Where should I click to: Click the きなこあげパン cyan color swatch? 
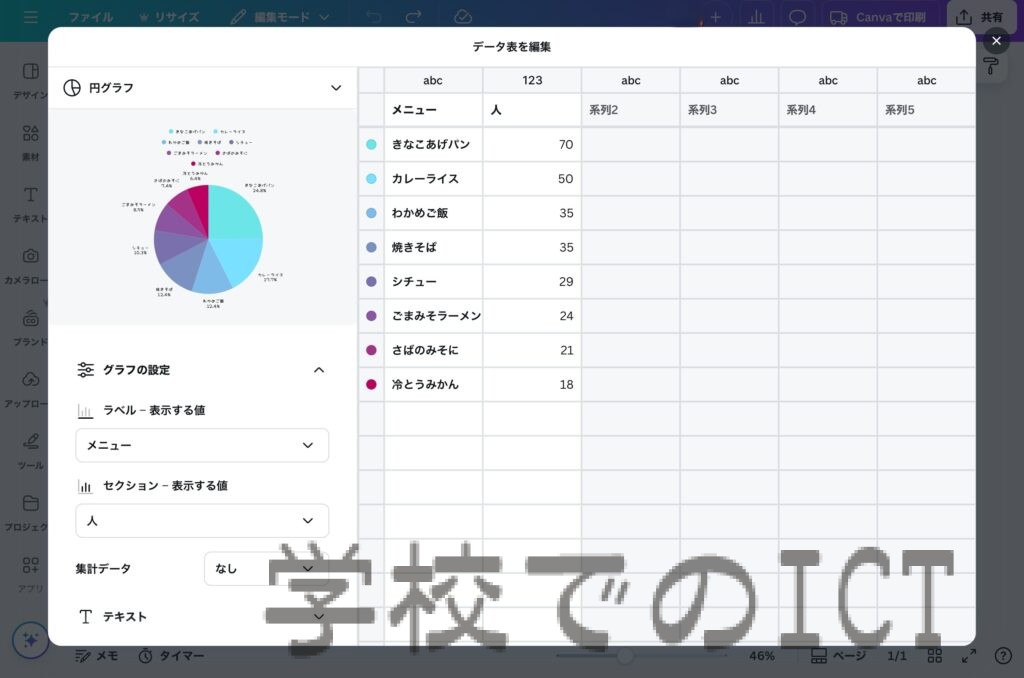[x=371, y=145]
